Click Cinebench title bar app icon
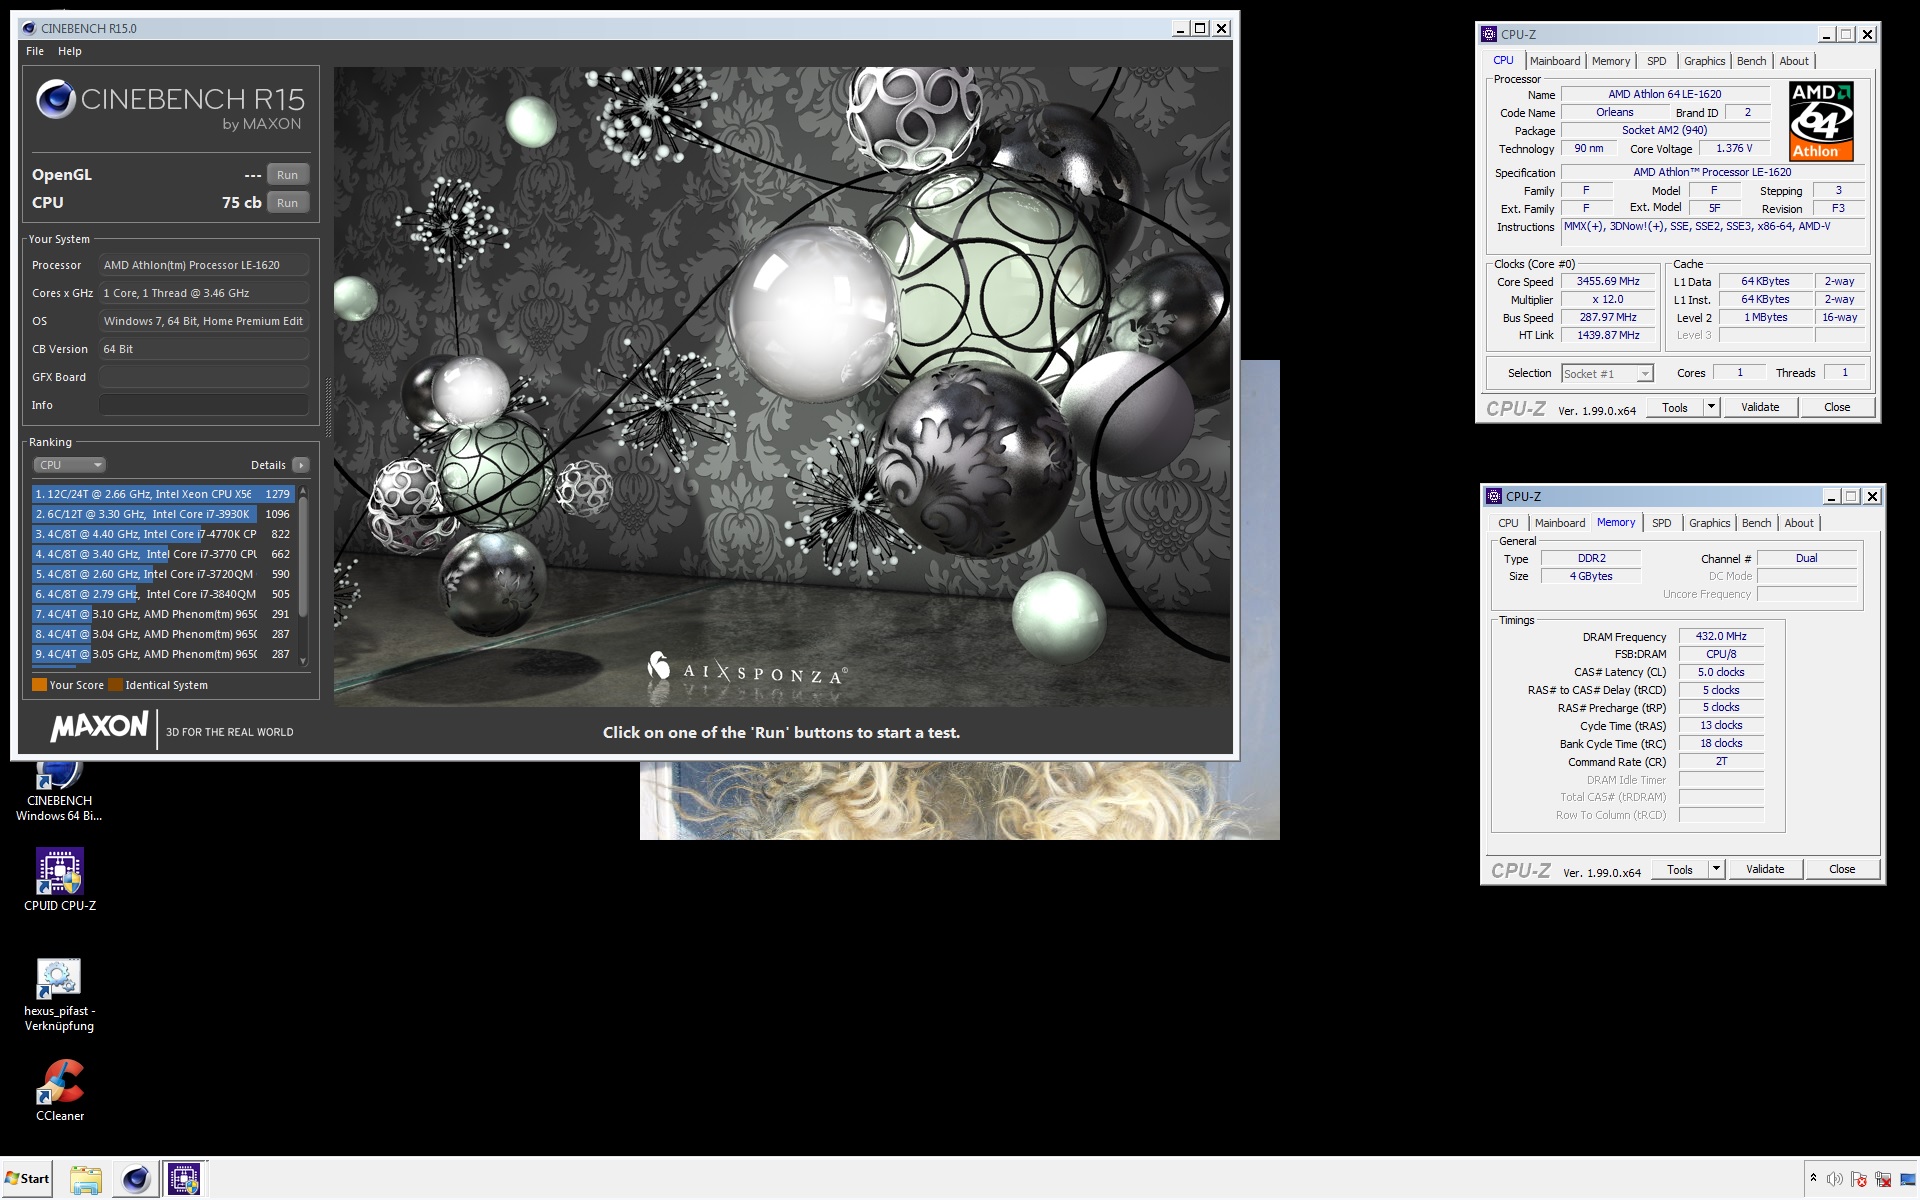Viewport: 1920px width, 1200px height. [28, 28]
